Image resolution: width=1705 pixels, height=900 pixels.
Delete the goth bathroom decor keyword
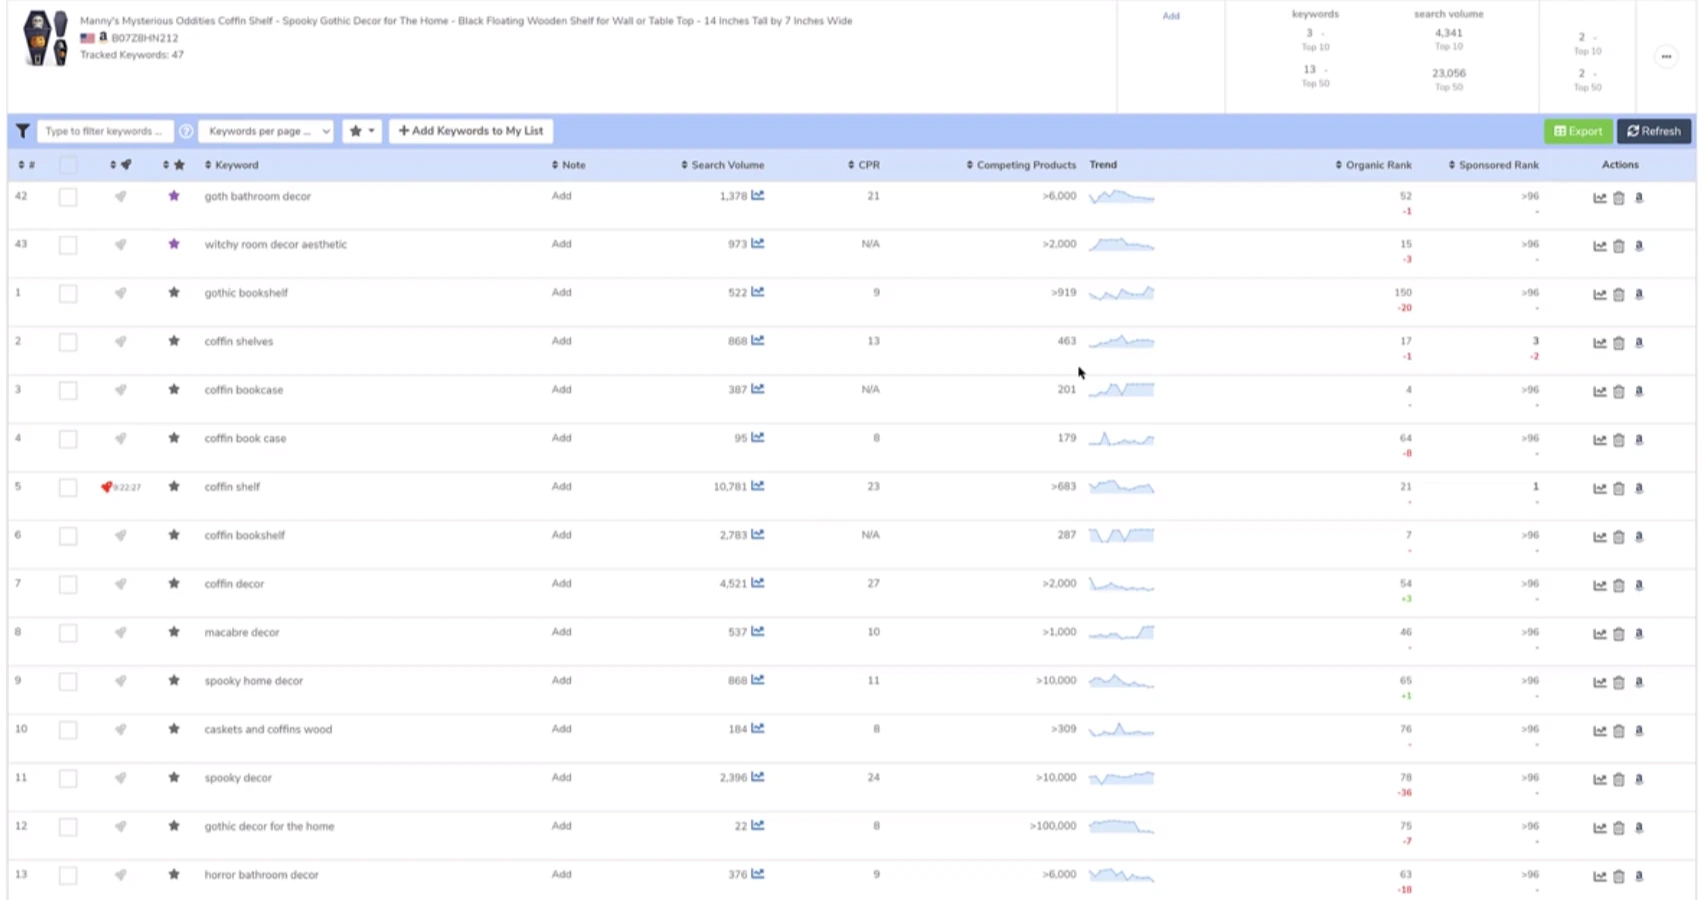pos(1619,198)
